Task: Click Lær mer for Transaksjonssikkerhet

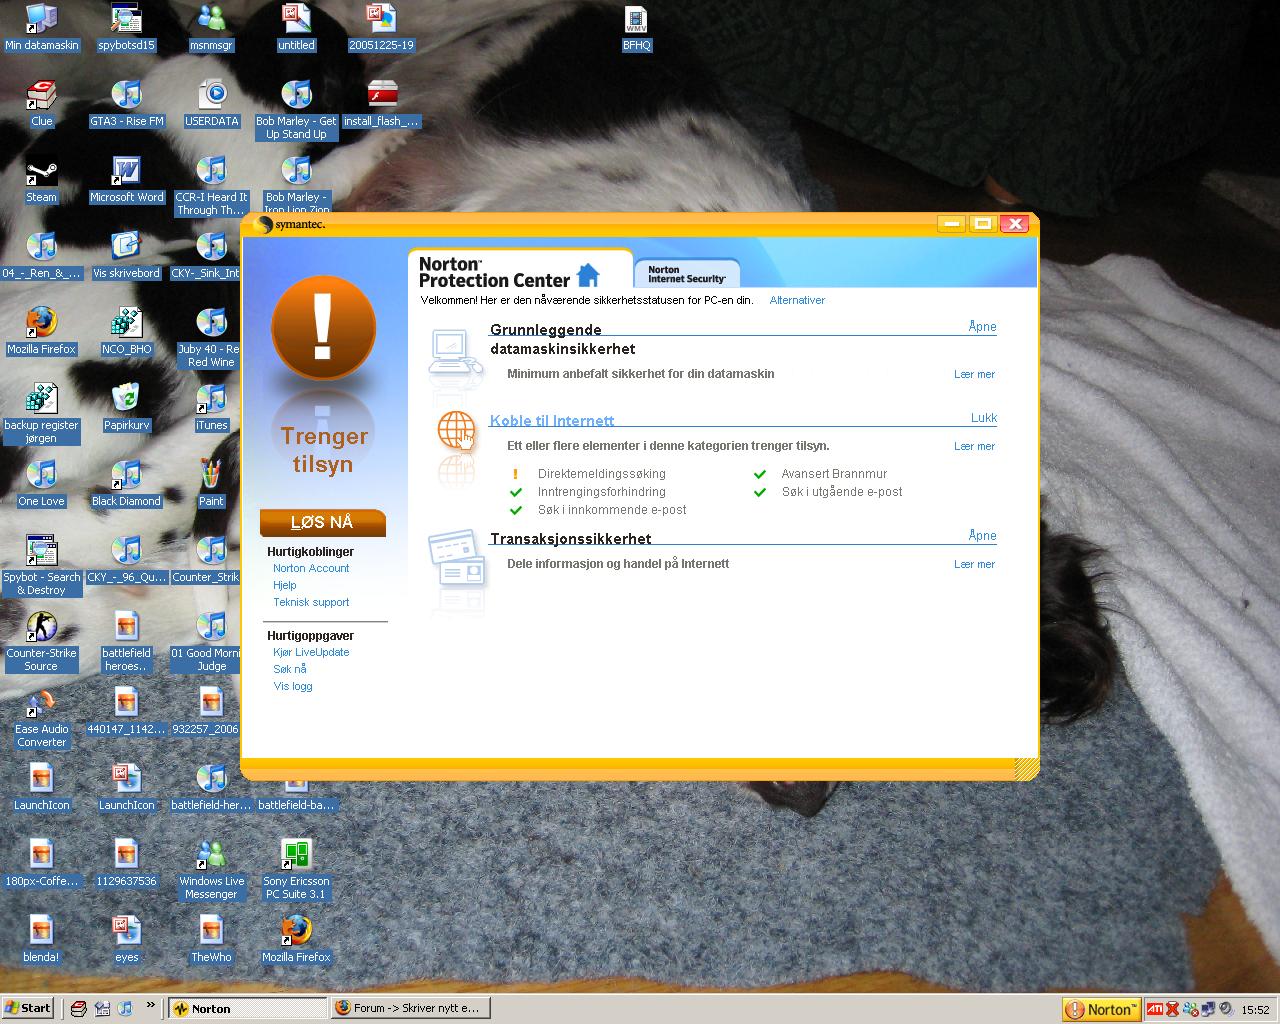Action: click(974, 564)
